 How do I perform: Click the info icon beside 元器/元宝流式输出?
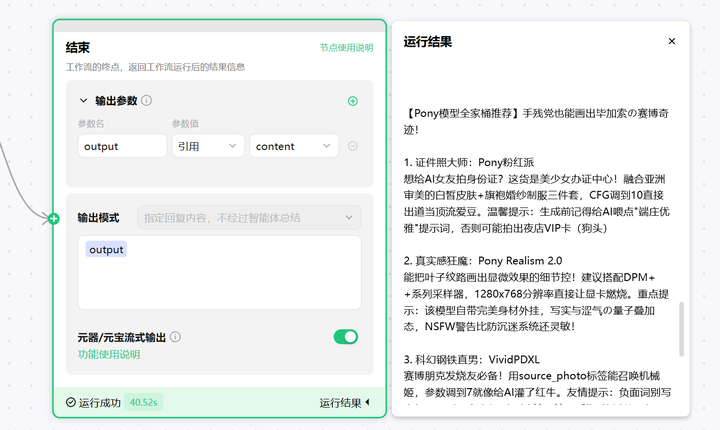pos(175,337)
